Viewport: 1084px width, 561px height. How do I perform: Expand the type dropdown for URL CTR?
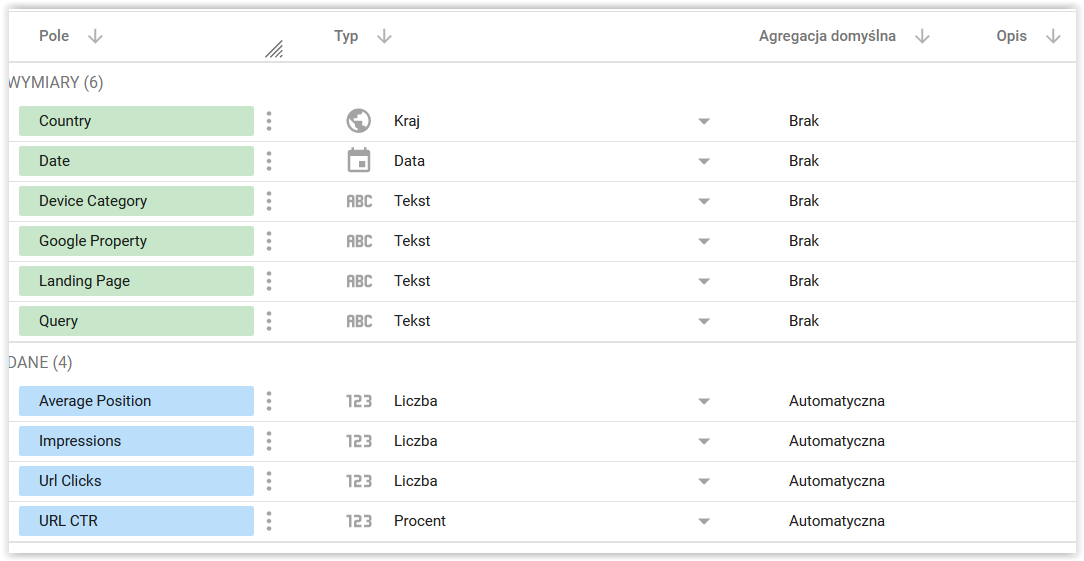(x=704, y=522)
